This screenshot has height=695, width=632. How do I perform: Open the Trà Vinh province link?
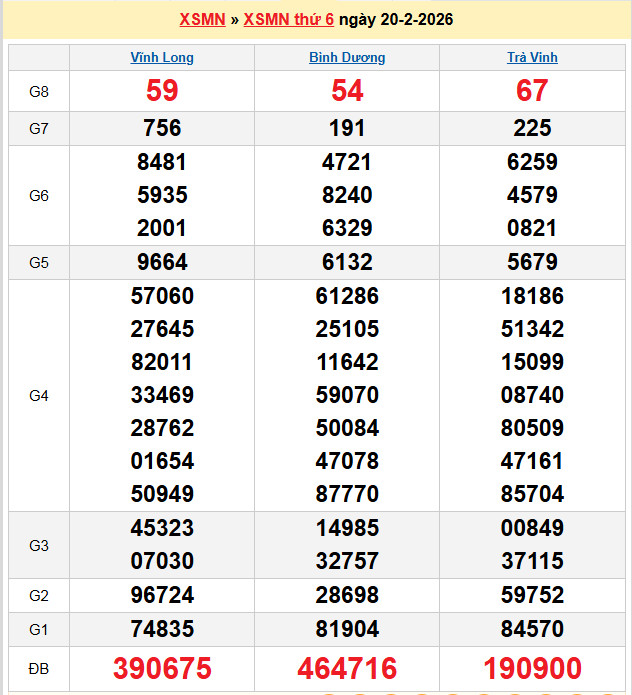[532, 58]
